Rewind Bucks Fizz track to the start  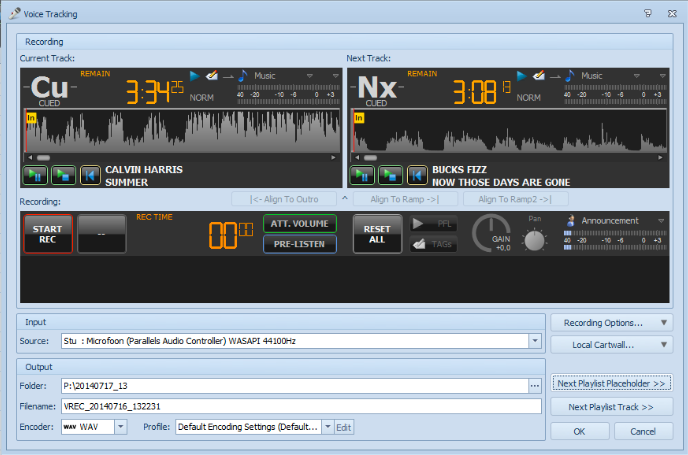pyautogui.click(x=417, y=176)
